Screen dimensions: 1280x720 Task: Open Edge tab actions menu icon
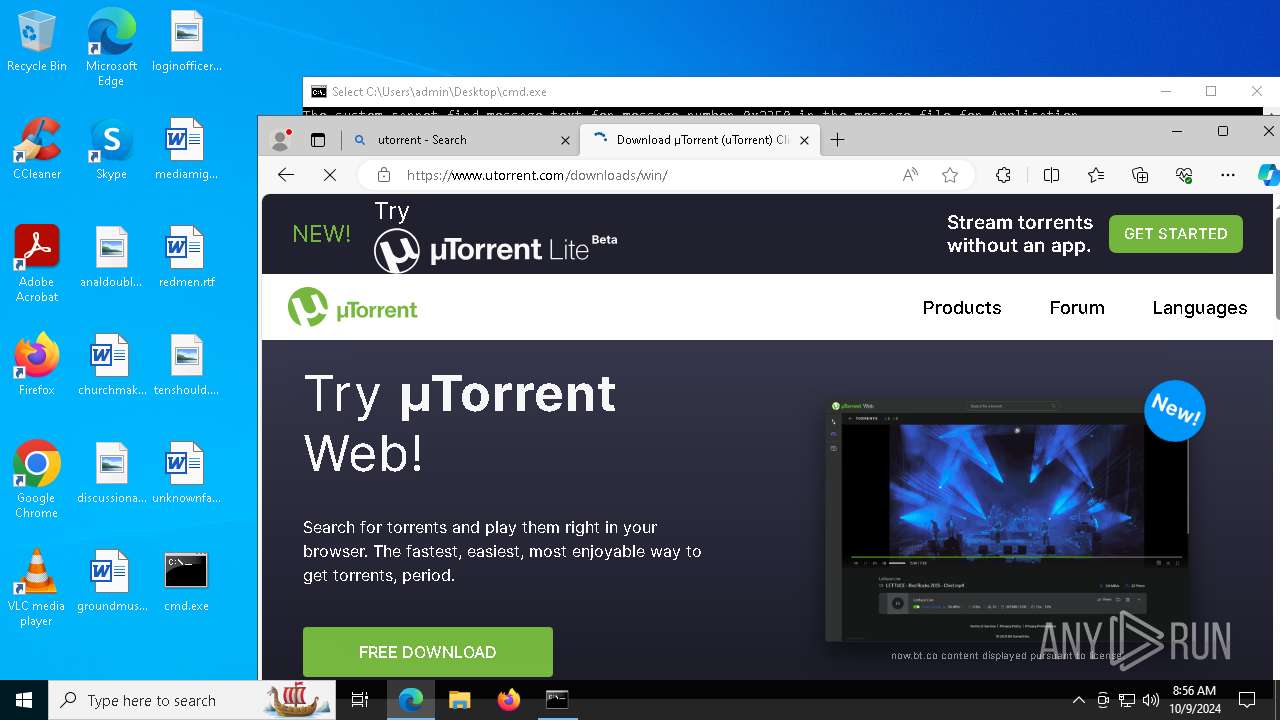tap(318, 140)
